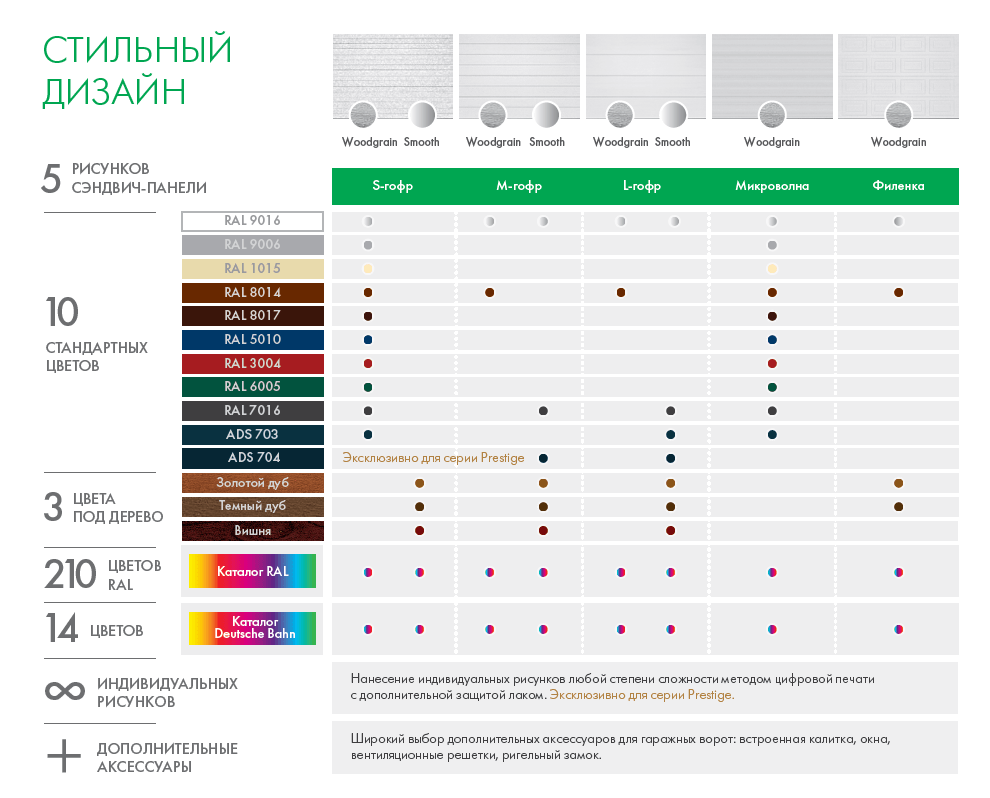Screen dimensions: 990x798
Task: Choose the RAL 6005 green color swatch
Action: (253, 386)
